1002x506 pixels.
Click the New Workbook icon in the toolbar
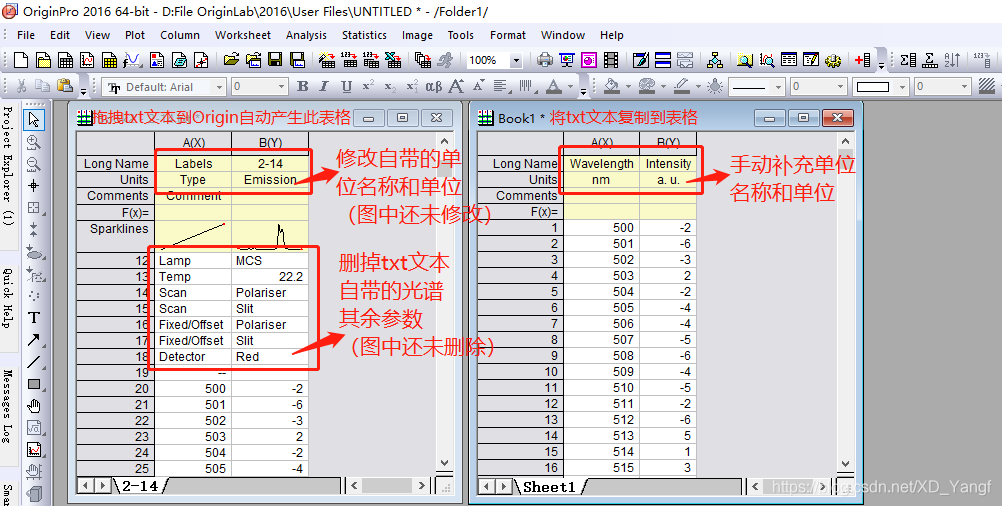pos(66,61)
